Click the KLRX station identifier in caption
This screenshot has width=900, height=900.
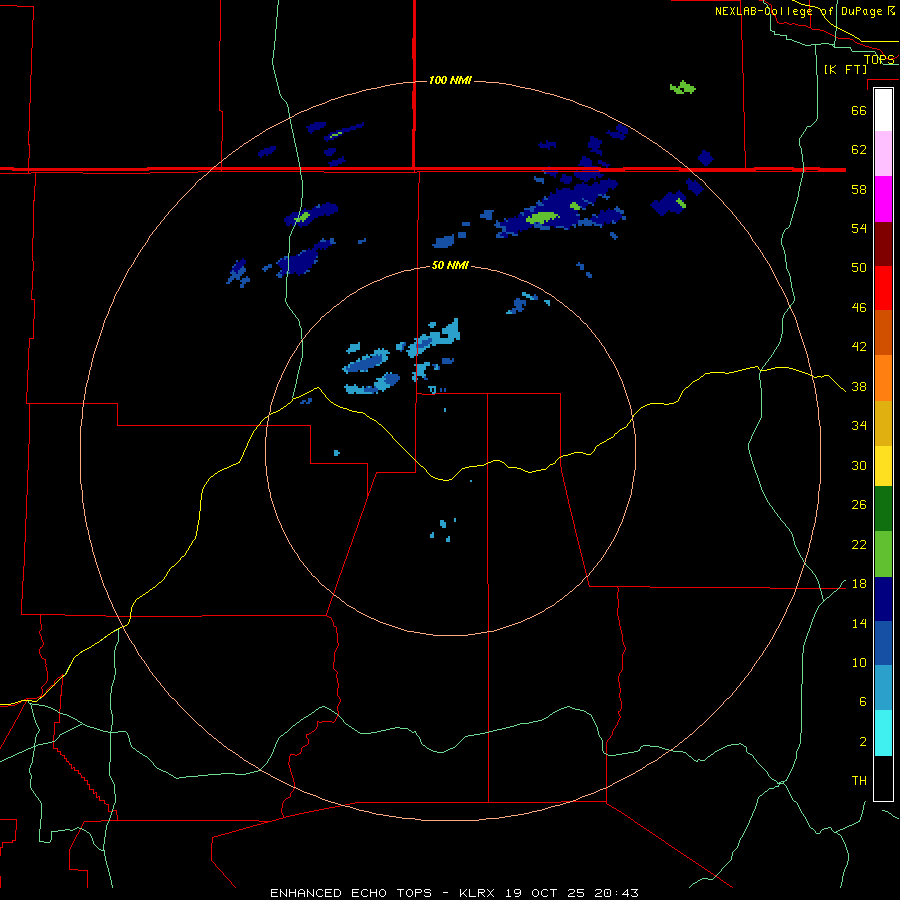coord(479,893)
